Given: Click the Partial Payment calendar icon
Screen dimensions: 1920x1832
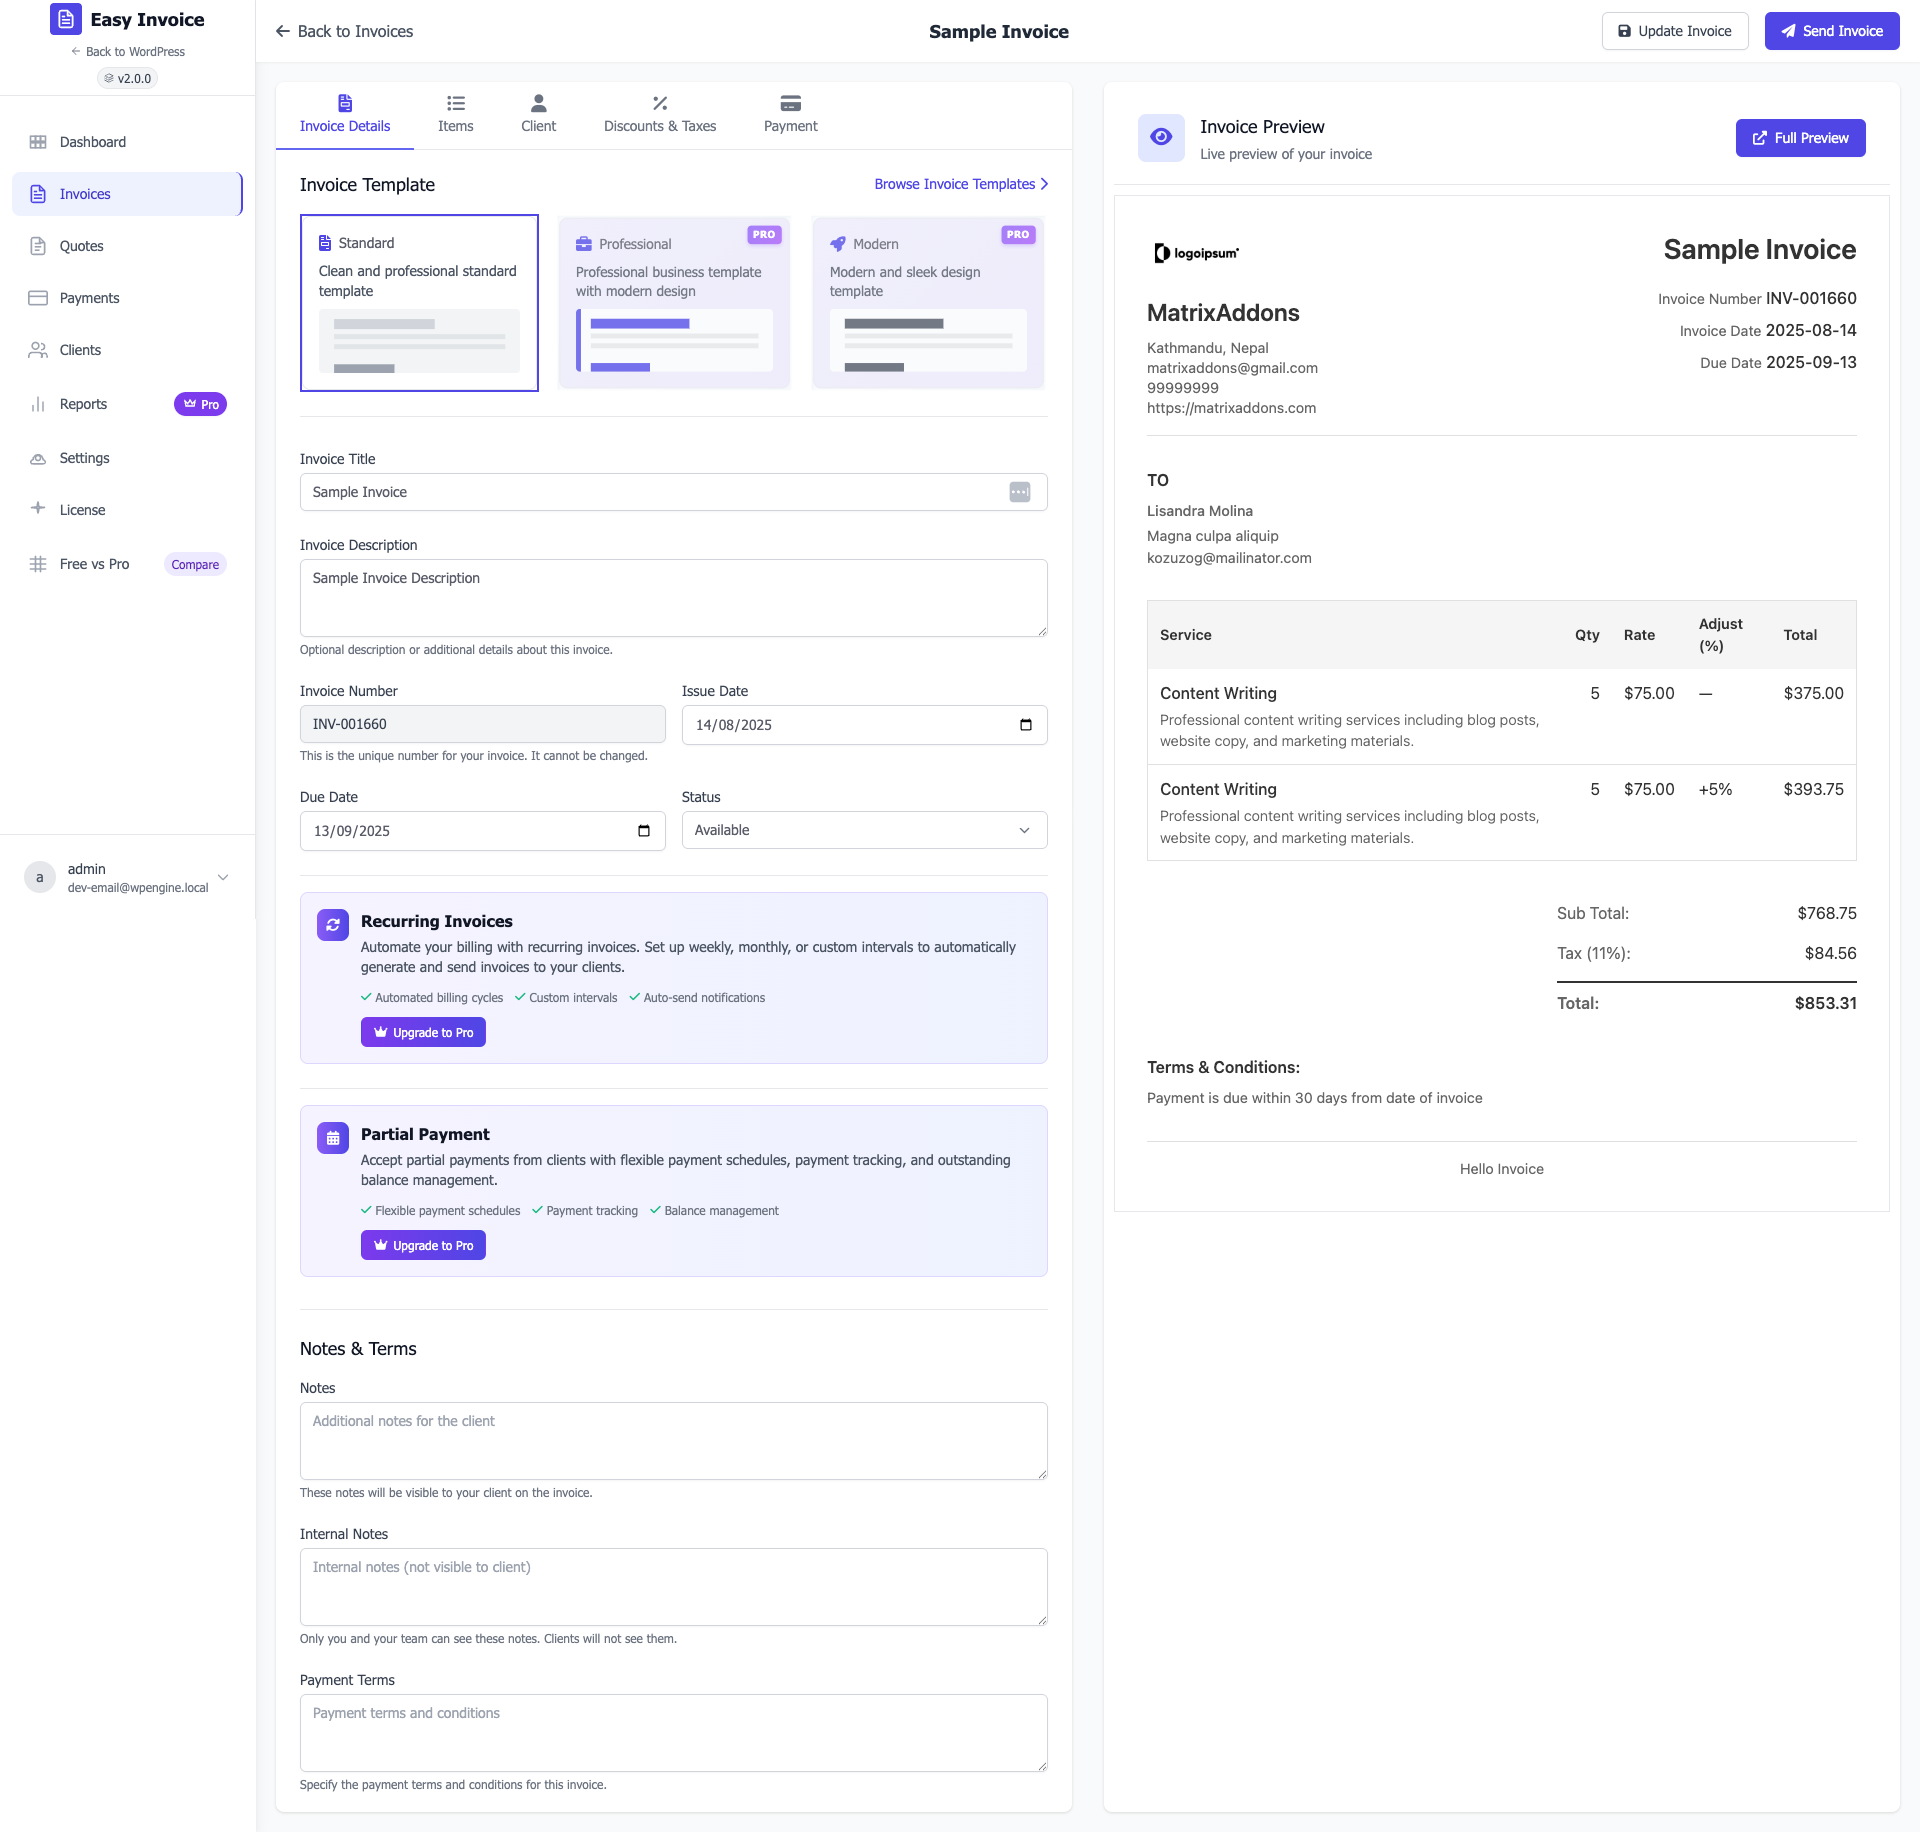Looking at the screenshot, I should (333, 1138).
